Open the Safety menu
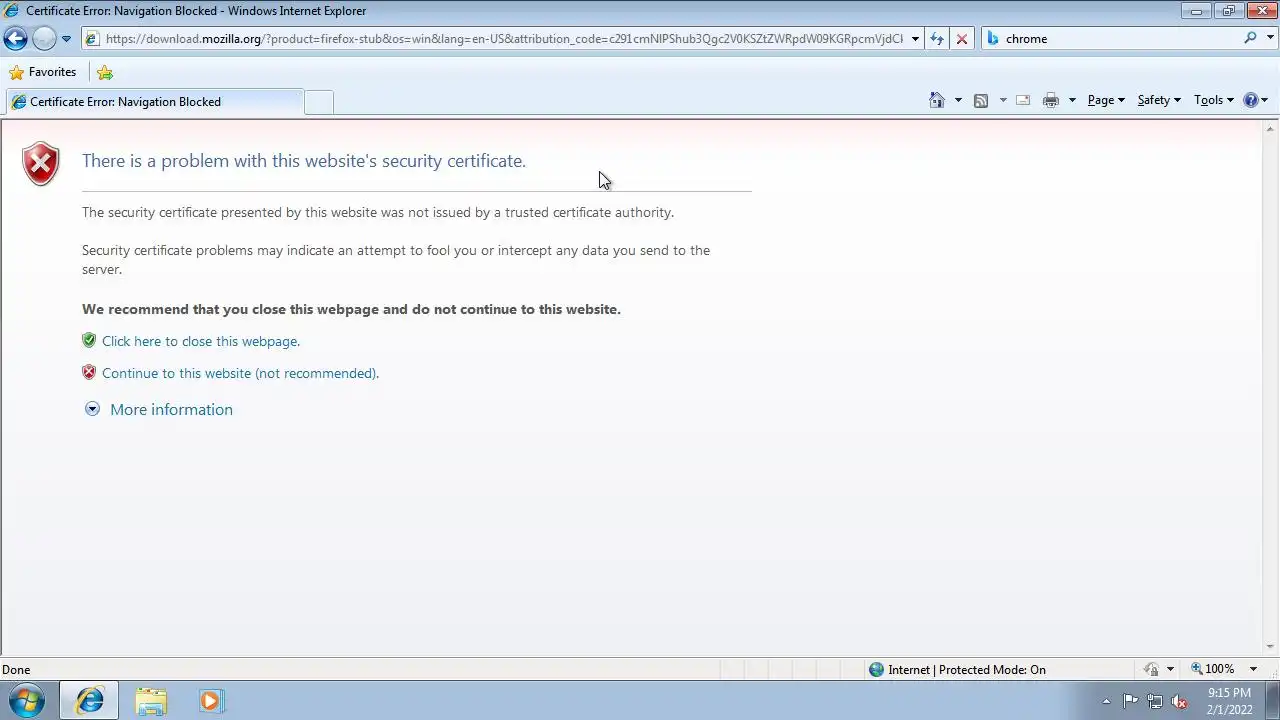Image resolution: width=1280 pixels, height=720 pixels. 1159,100
